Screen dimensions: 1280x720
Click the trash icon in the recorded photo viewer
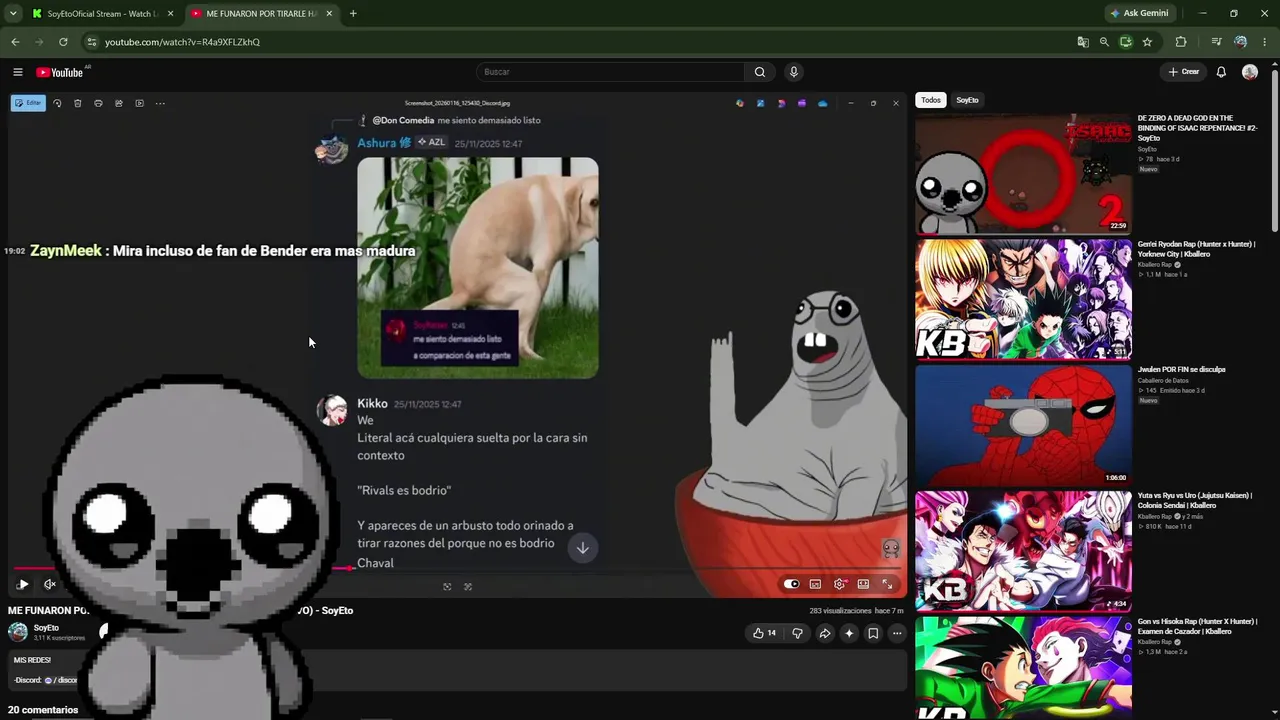click(x=78, y=103)
